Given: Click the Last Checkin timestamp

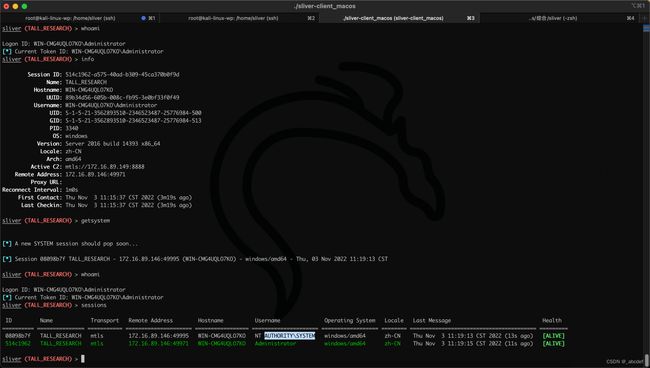Looking at the screenshot, I should (x=129, y=205).
